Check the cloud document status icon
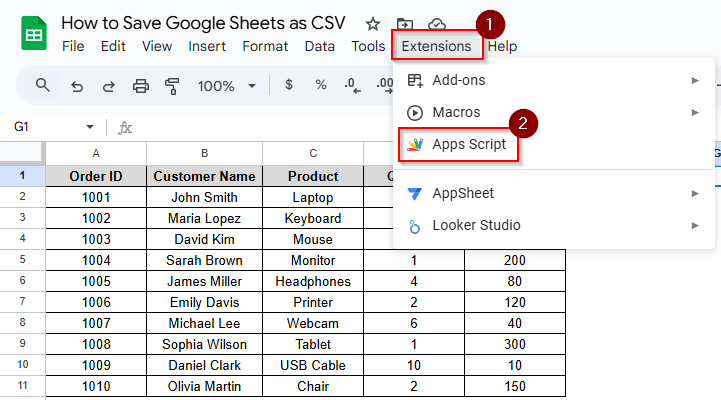 pos(436,24)
